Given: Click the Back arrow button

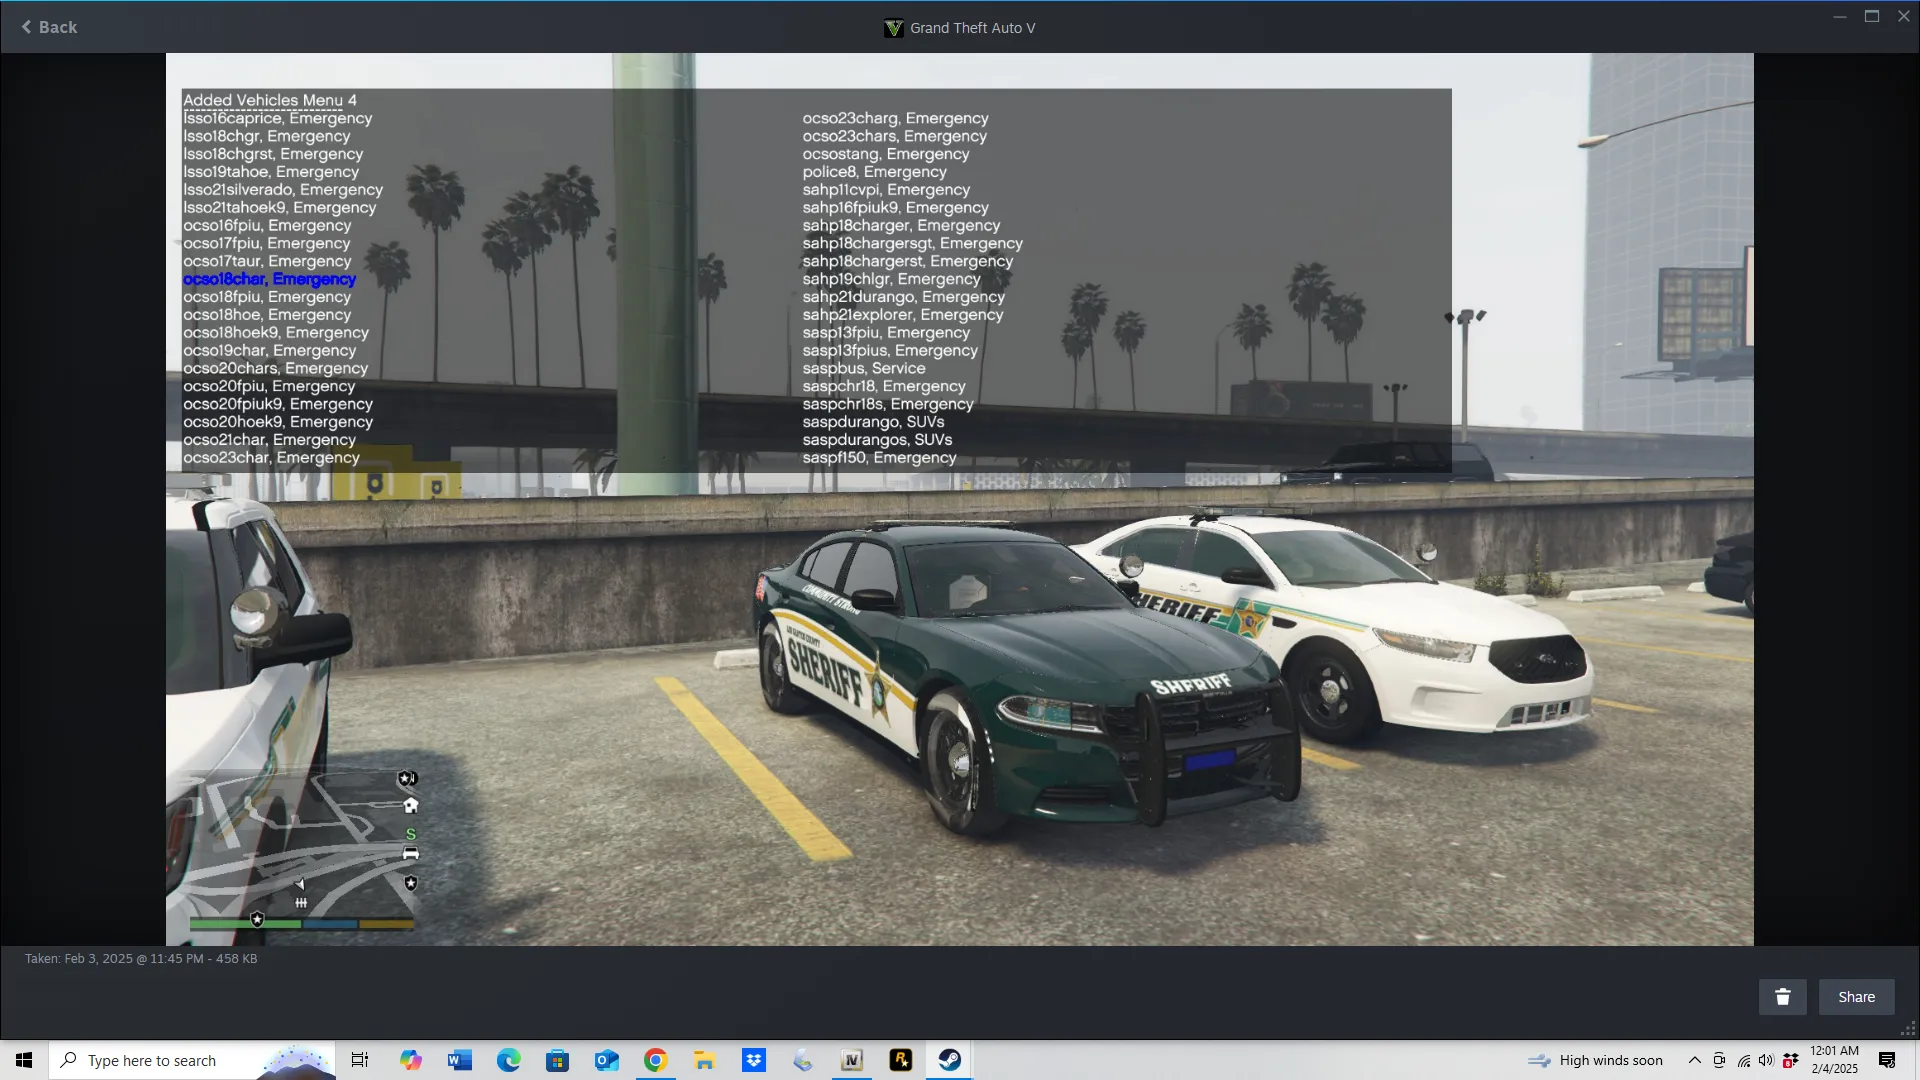Looking at the screenshot, I should pos(48,27).
